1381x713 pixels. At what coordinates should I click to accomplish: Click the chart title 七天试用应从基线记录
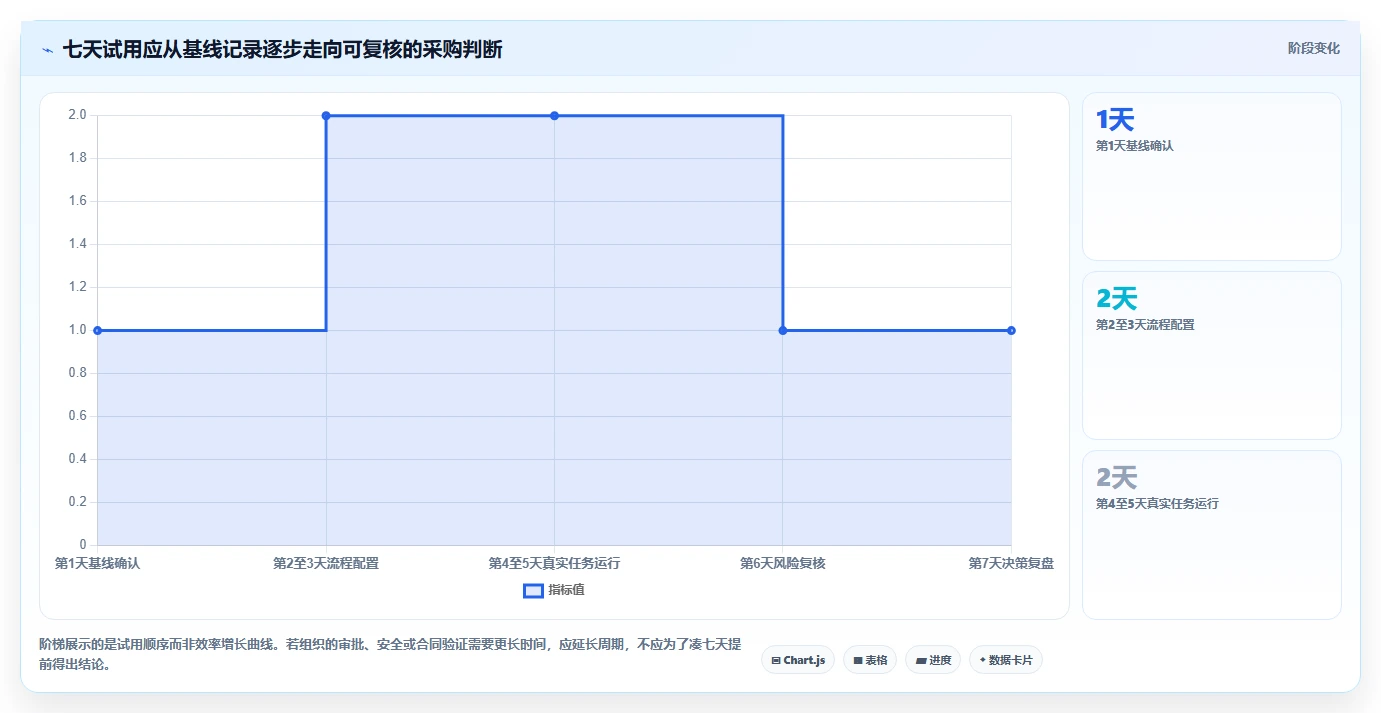[283, 49]
